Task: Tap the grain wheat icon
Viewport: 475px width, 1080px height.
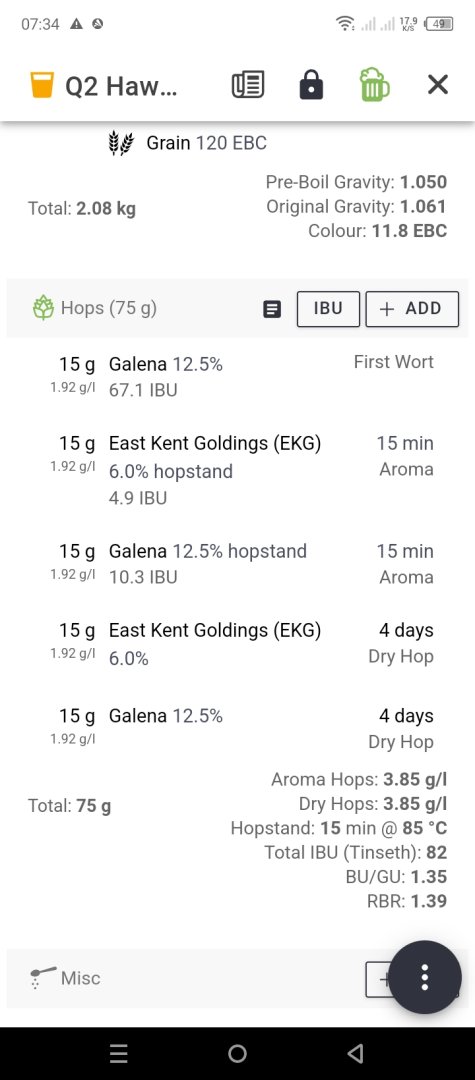Action: point(120,143)
